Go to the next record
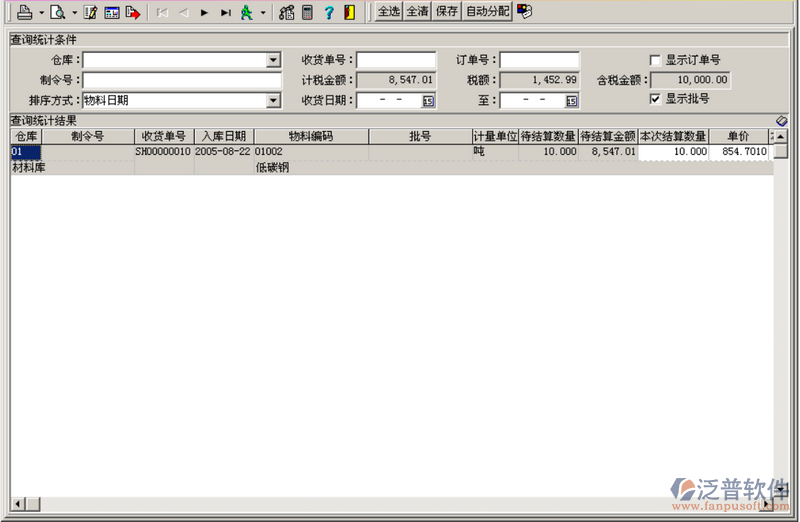The width and height of the screenshot is (800, 522). (x=204, y=13)
